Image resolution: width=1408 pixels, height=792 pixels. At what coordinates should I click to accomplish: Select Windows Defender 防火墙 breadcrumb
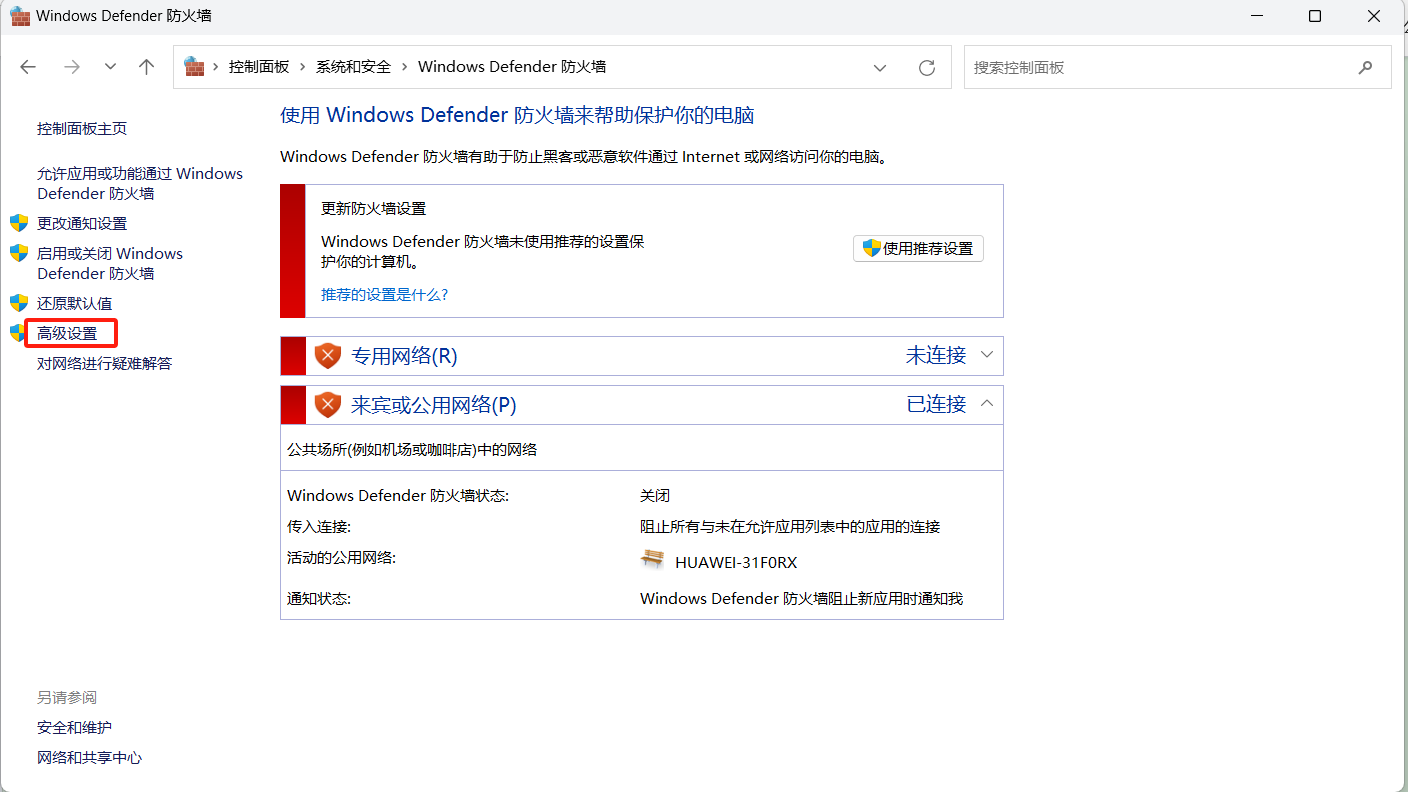[x=512, y=67]
